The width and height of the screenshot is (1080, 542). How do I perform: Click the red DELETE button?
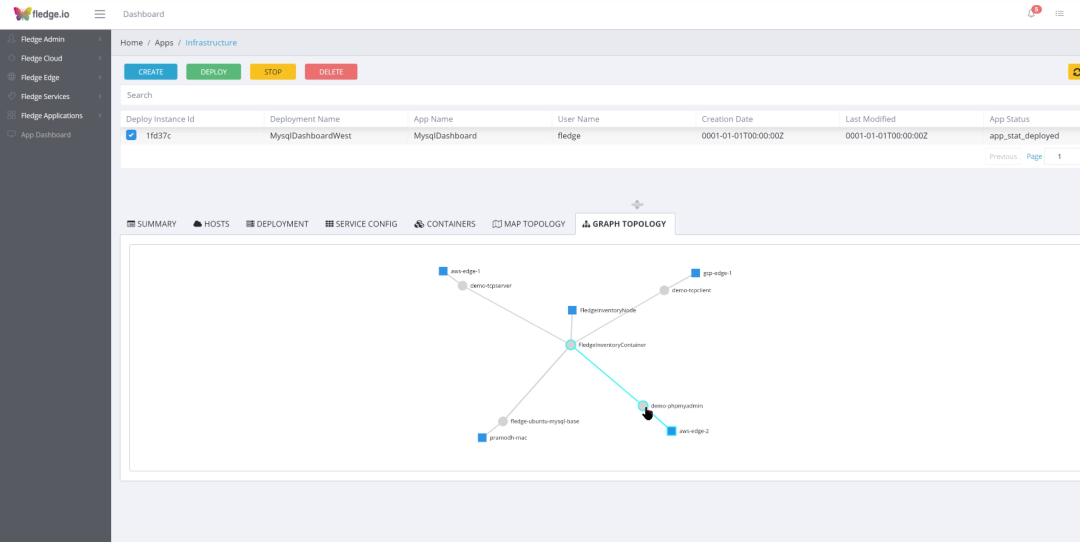[331, 72]
